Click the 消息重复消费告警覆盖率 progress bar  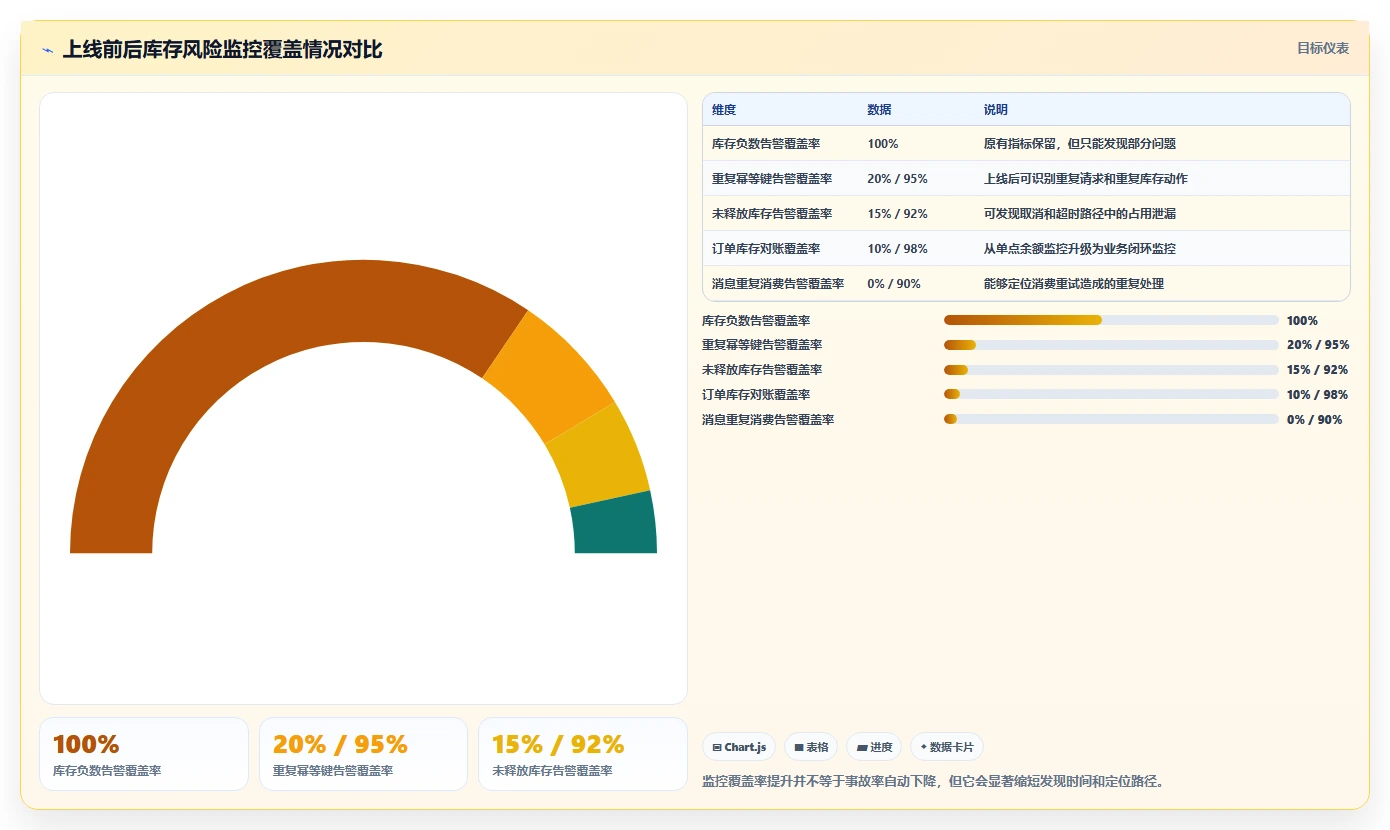(1111, 419)
